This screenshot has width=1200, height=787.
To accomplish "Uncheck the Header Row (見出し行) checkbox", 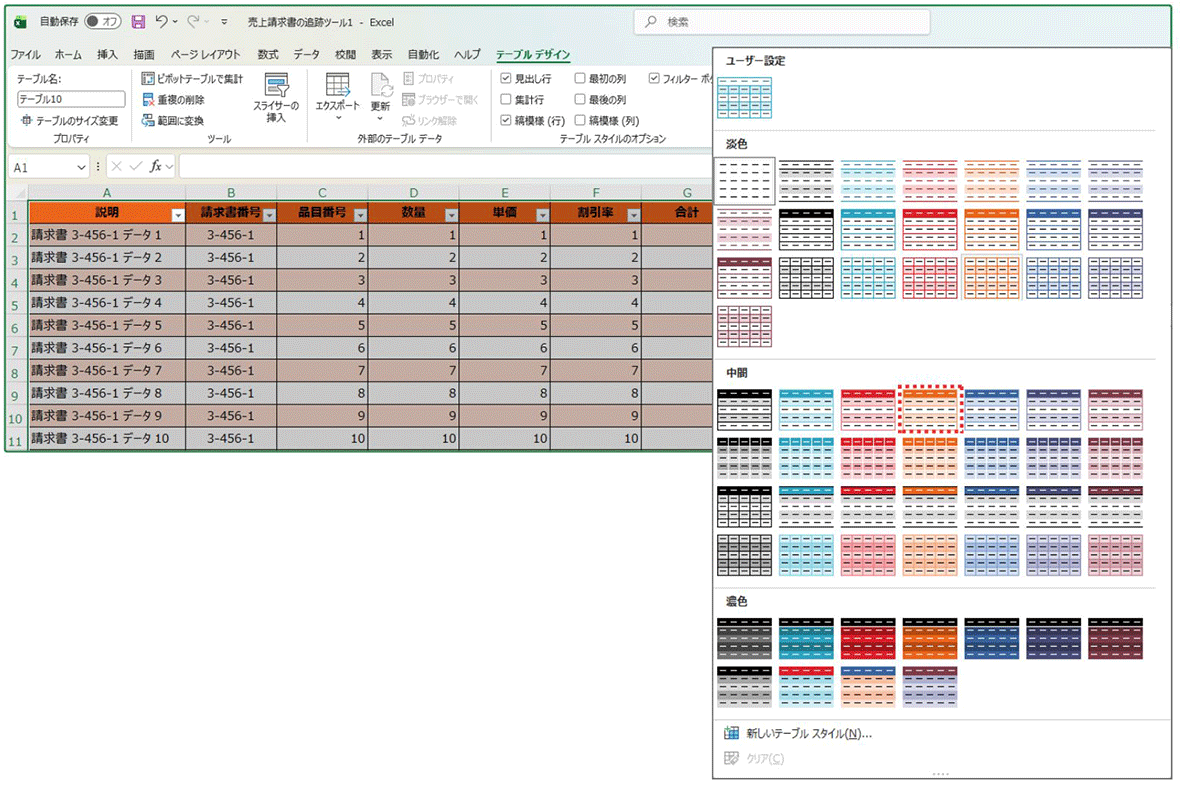I will 506,79.
